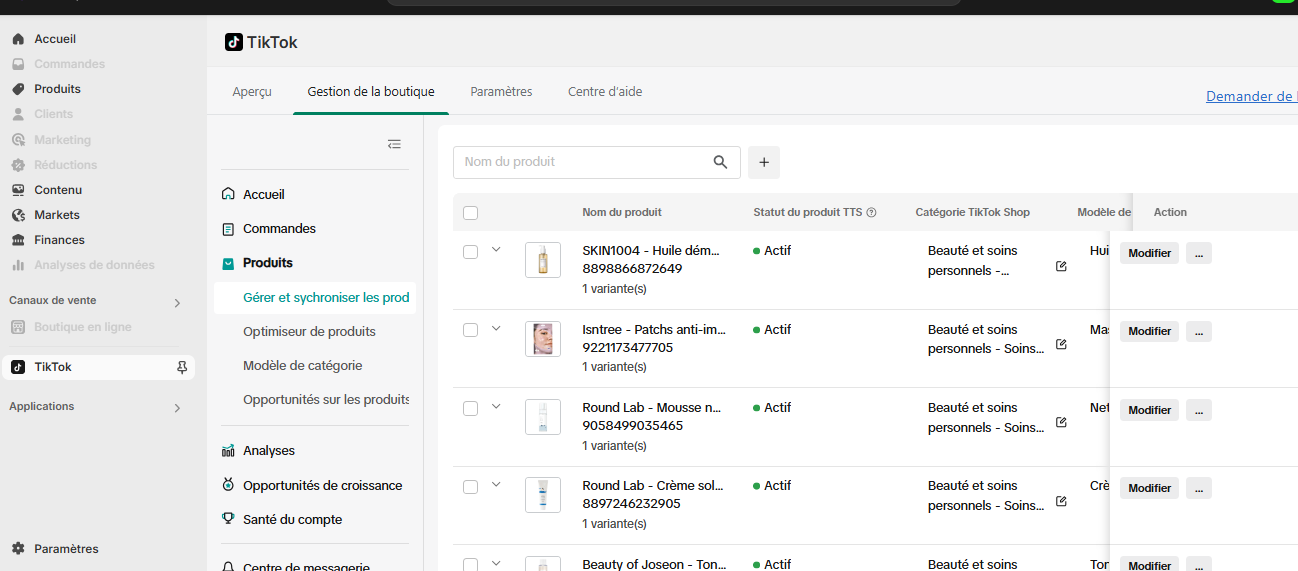1298x571 pixels.
Task: Open more actions for the SKIN1004 row
Action: coord(1199,253)
